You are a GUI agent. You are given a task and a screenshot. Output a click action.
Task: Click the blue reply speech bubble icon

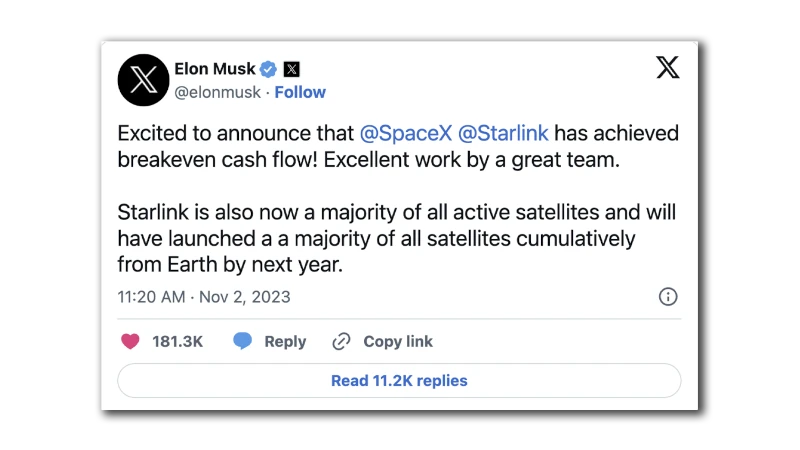click(x=242, y=341)
